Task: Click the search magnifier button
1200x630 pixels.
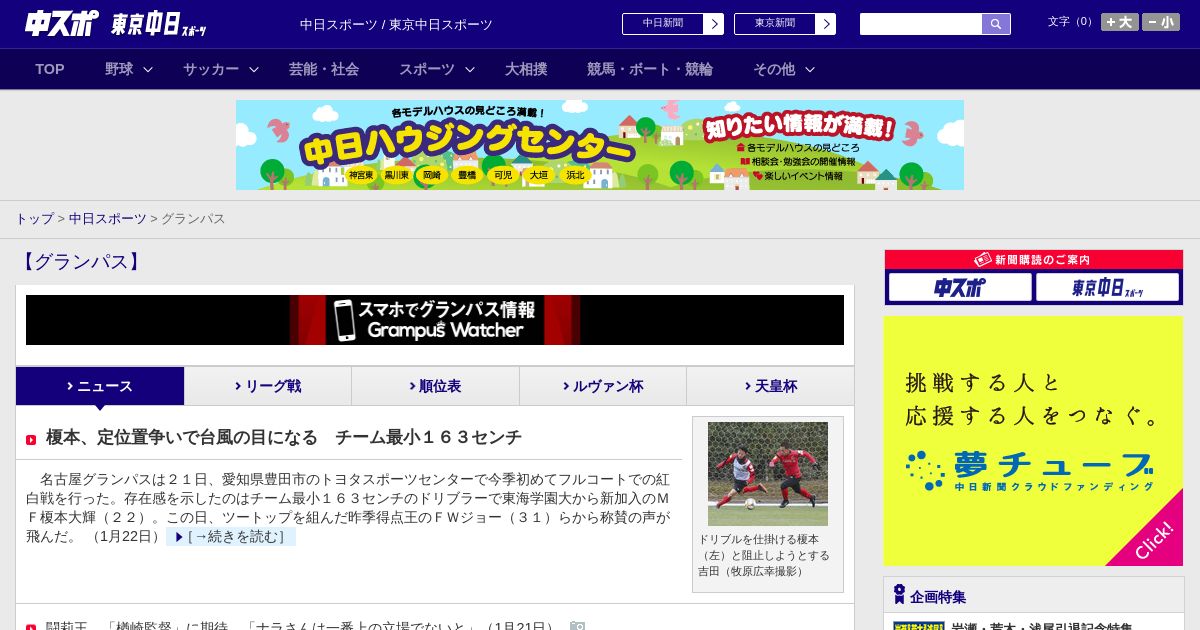Action: point(996,24)
